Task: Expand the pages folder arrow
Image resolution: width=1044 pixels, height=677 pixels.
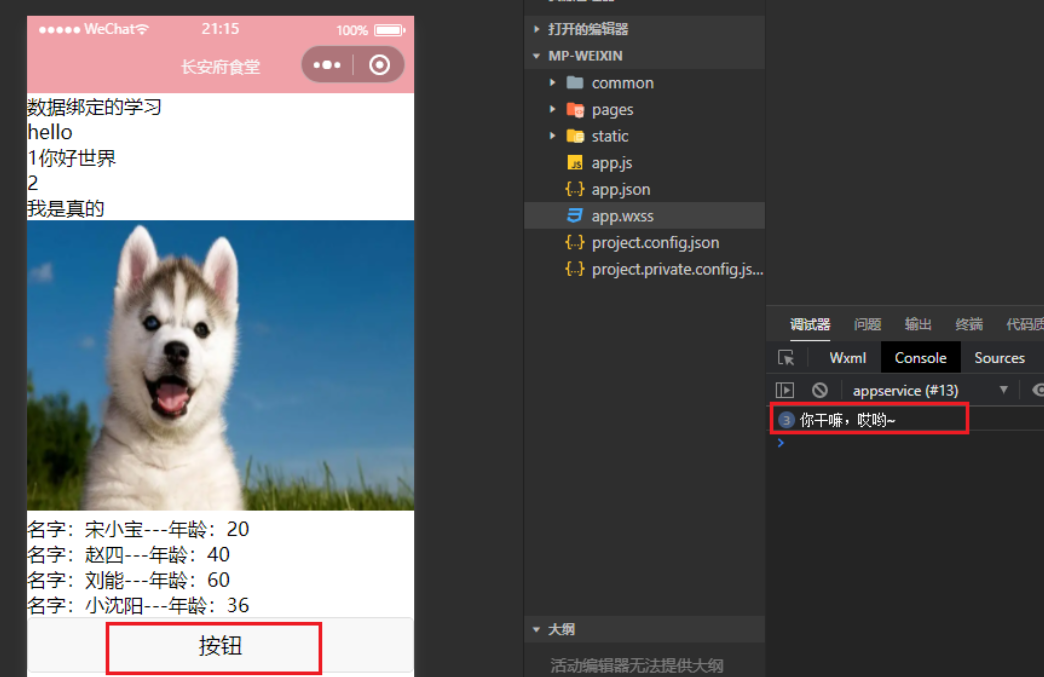Action: pos(552,109)
